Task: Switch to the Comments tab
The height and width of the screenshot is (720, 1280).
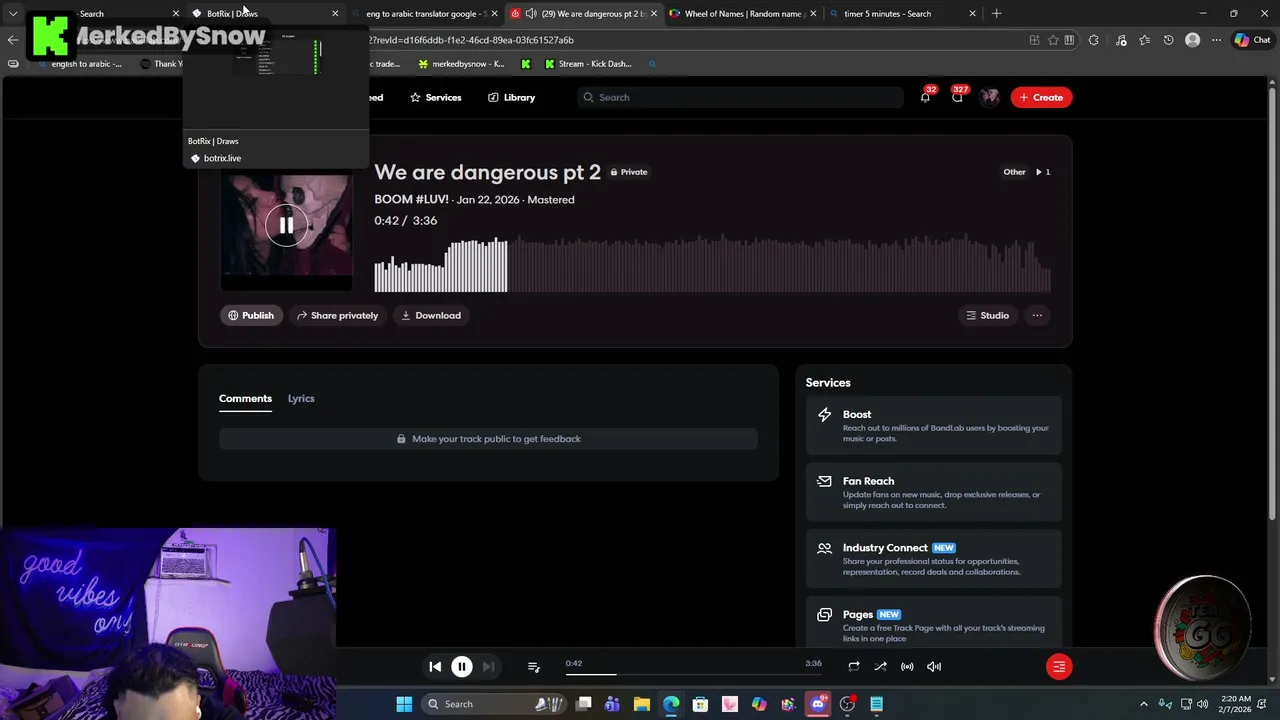Action: click(x=245, y=398)
